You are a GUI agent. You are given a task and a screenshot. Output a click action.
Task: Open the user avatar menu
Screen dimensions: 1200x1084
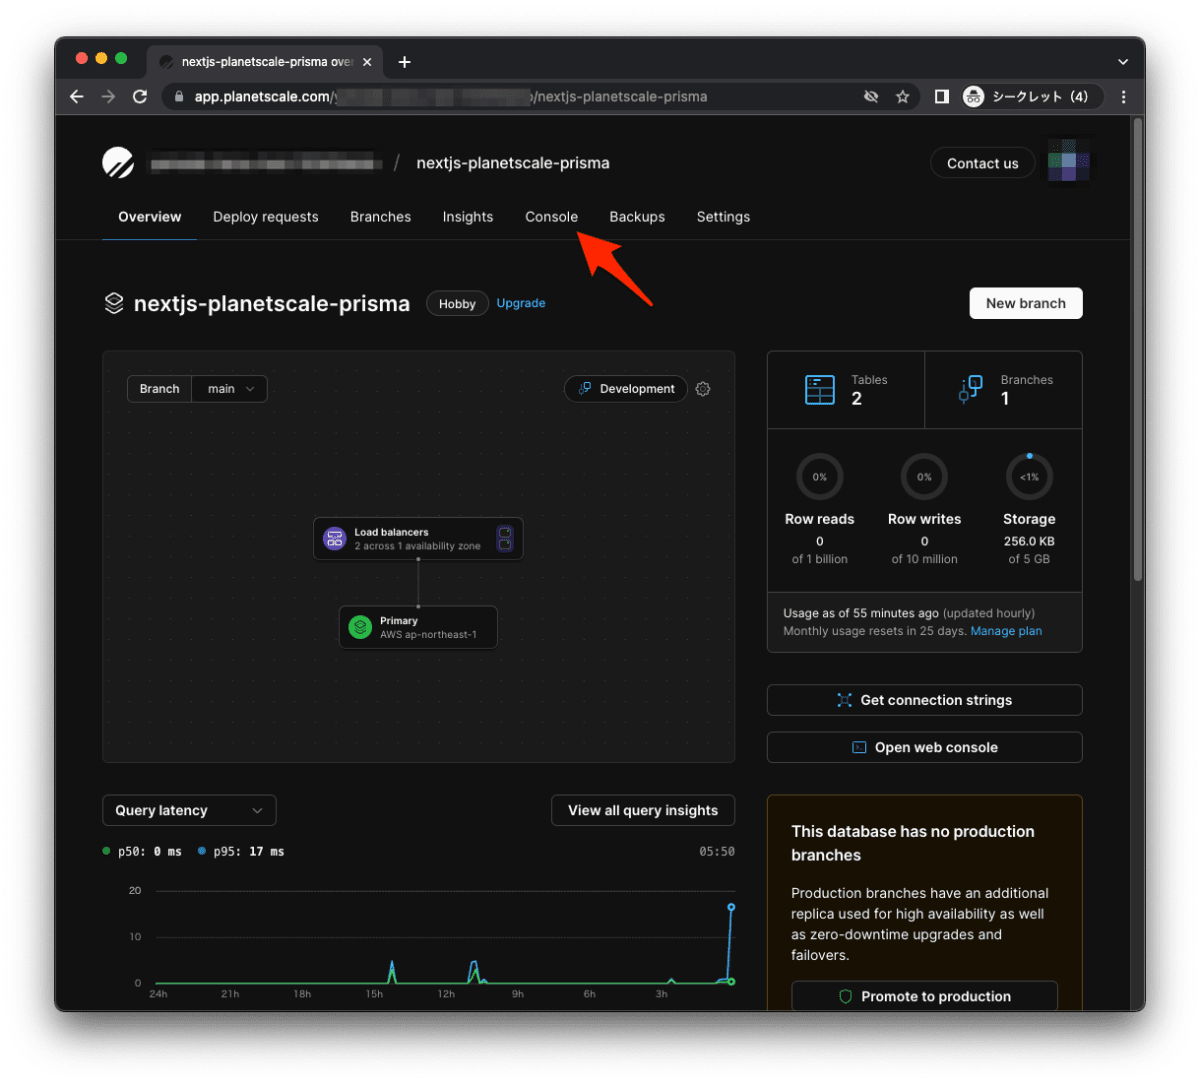coord(1069,162)
